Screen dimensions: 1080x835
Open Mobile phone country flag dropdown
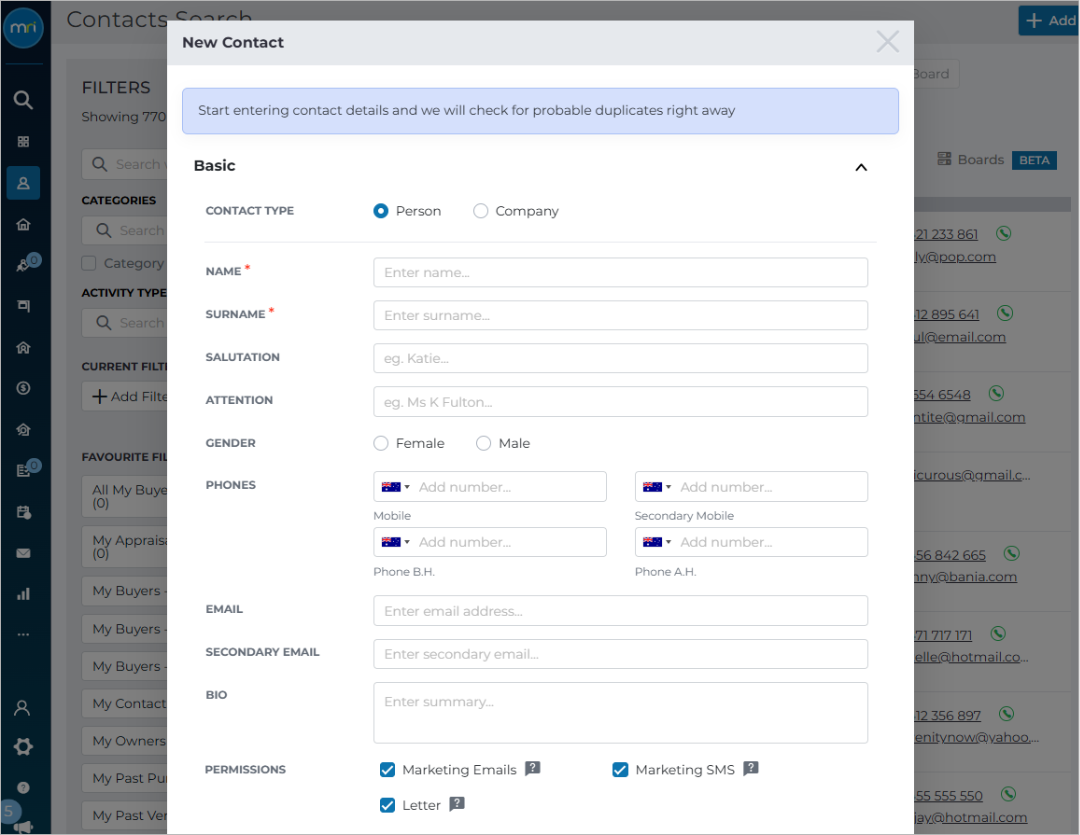point(395,487)
